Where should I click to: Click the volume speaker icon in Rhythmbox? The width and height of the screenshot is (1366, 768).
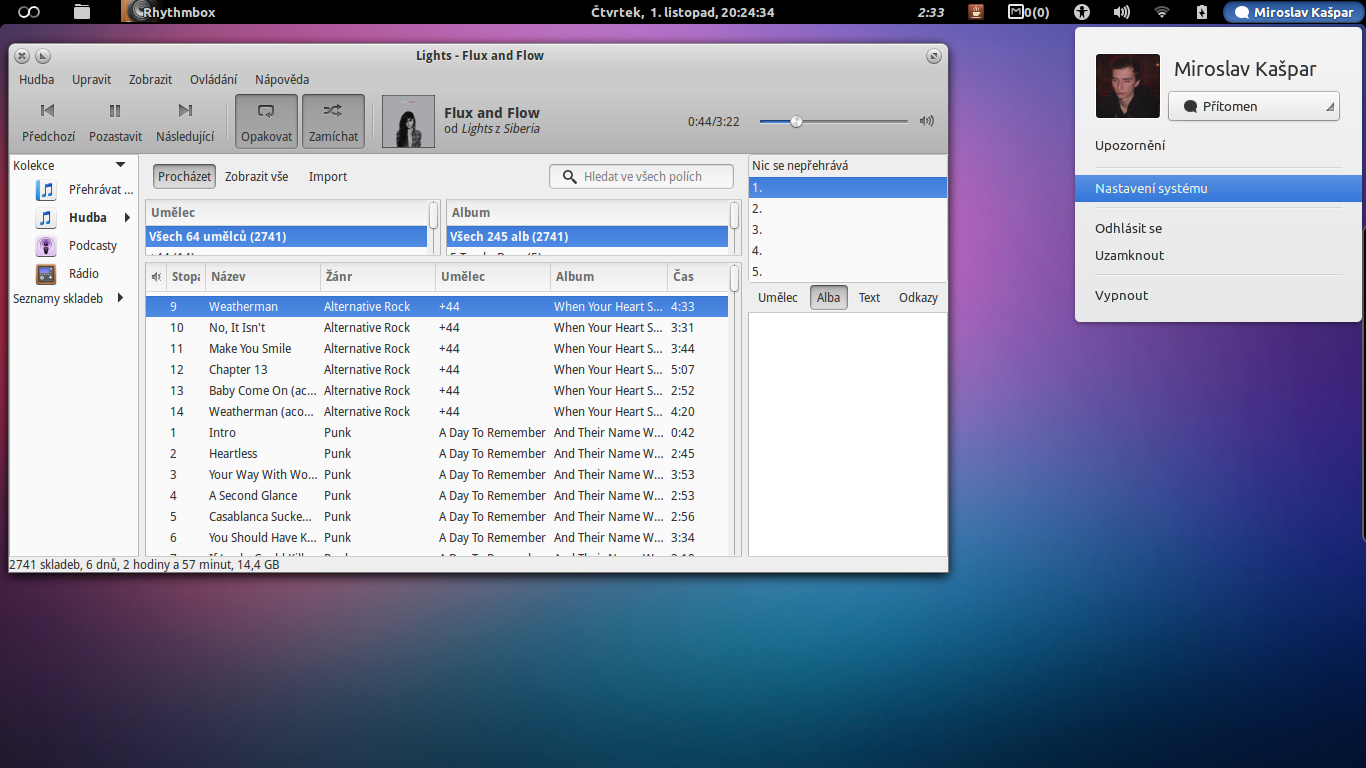(x=927, y=121)
